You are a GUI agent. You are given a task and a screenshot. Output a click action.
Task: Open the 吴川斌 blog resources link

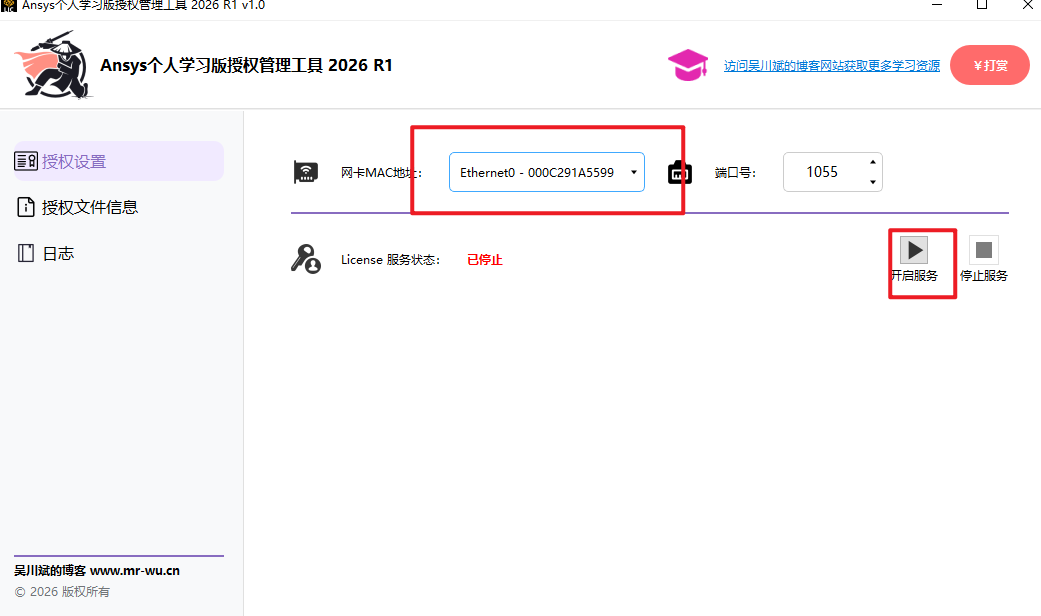click(x=832, y=66)
